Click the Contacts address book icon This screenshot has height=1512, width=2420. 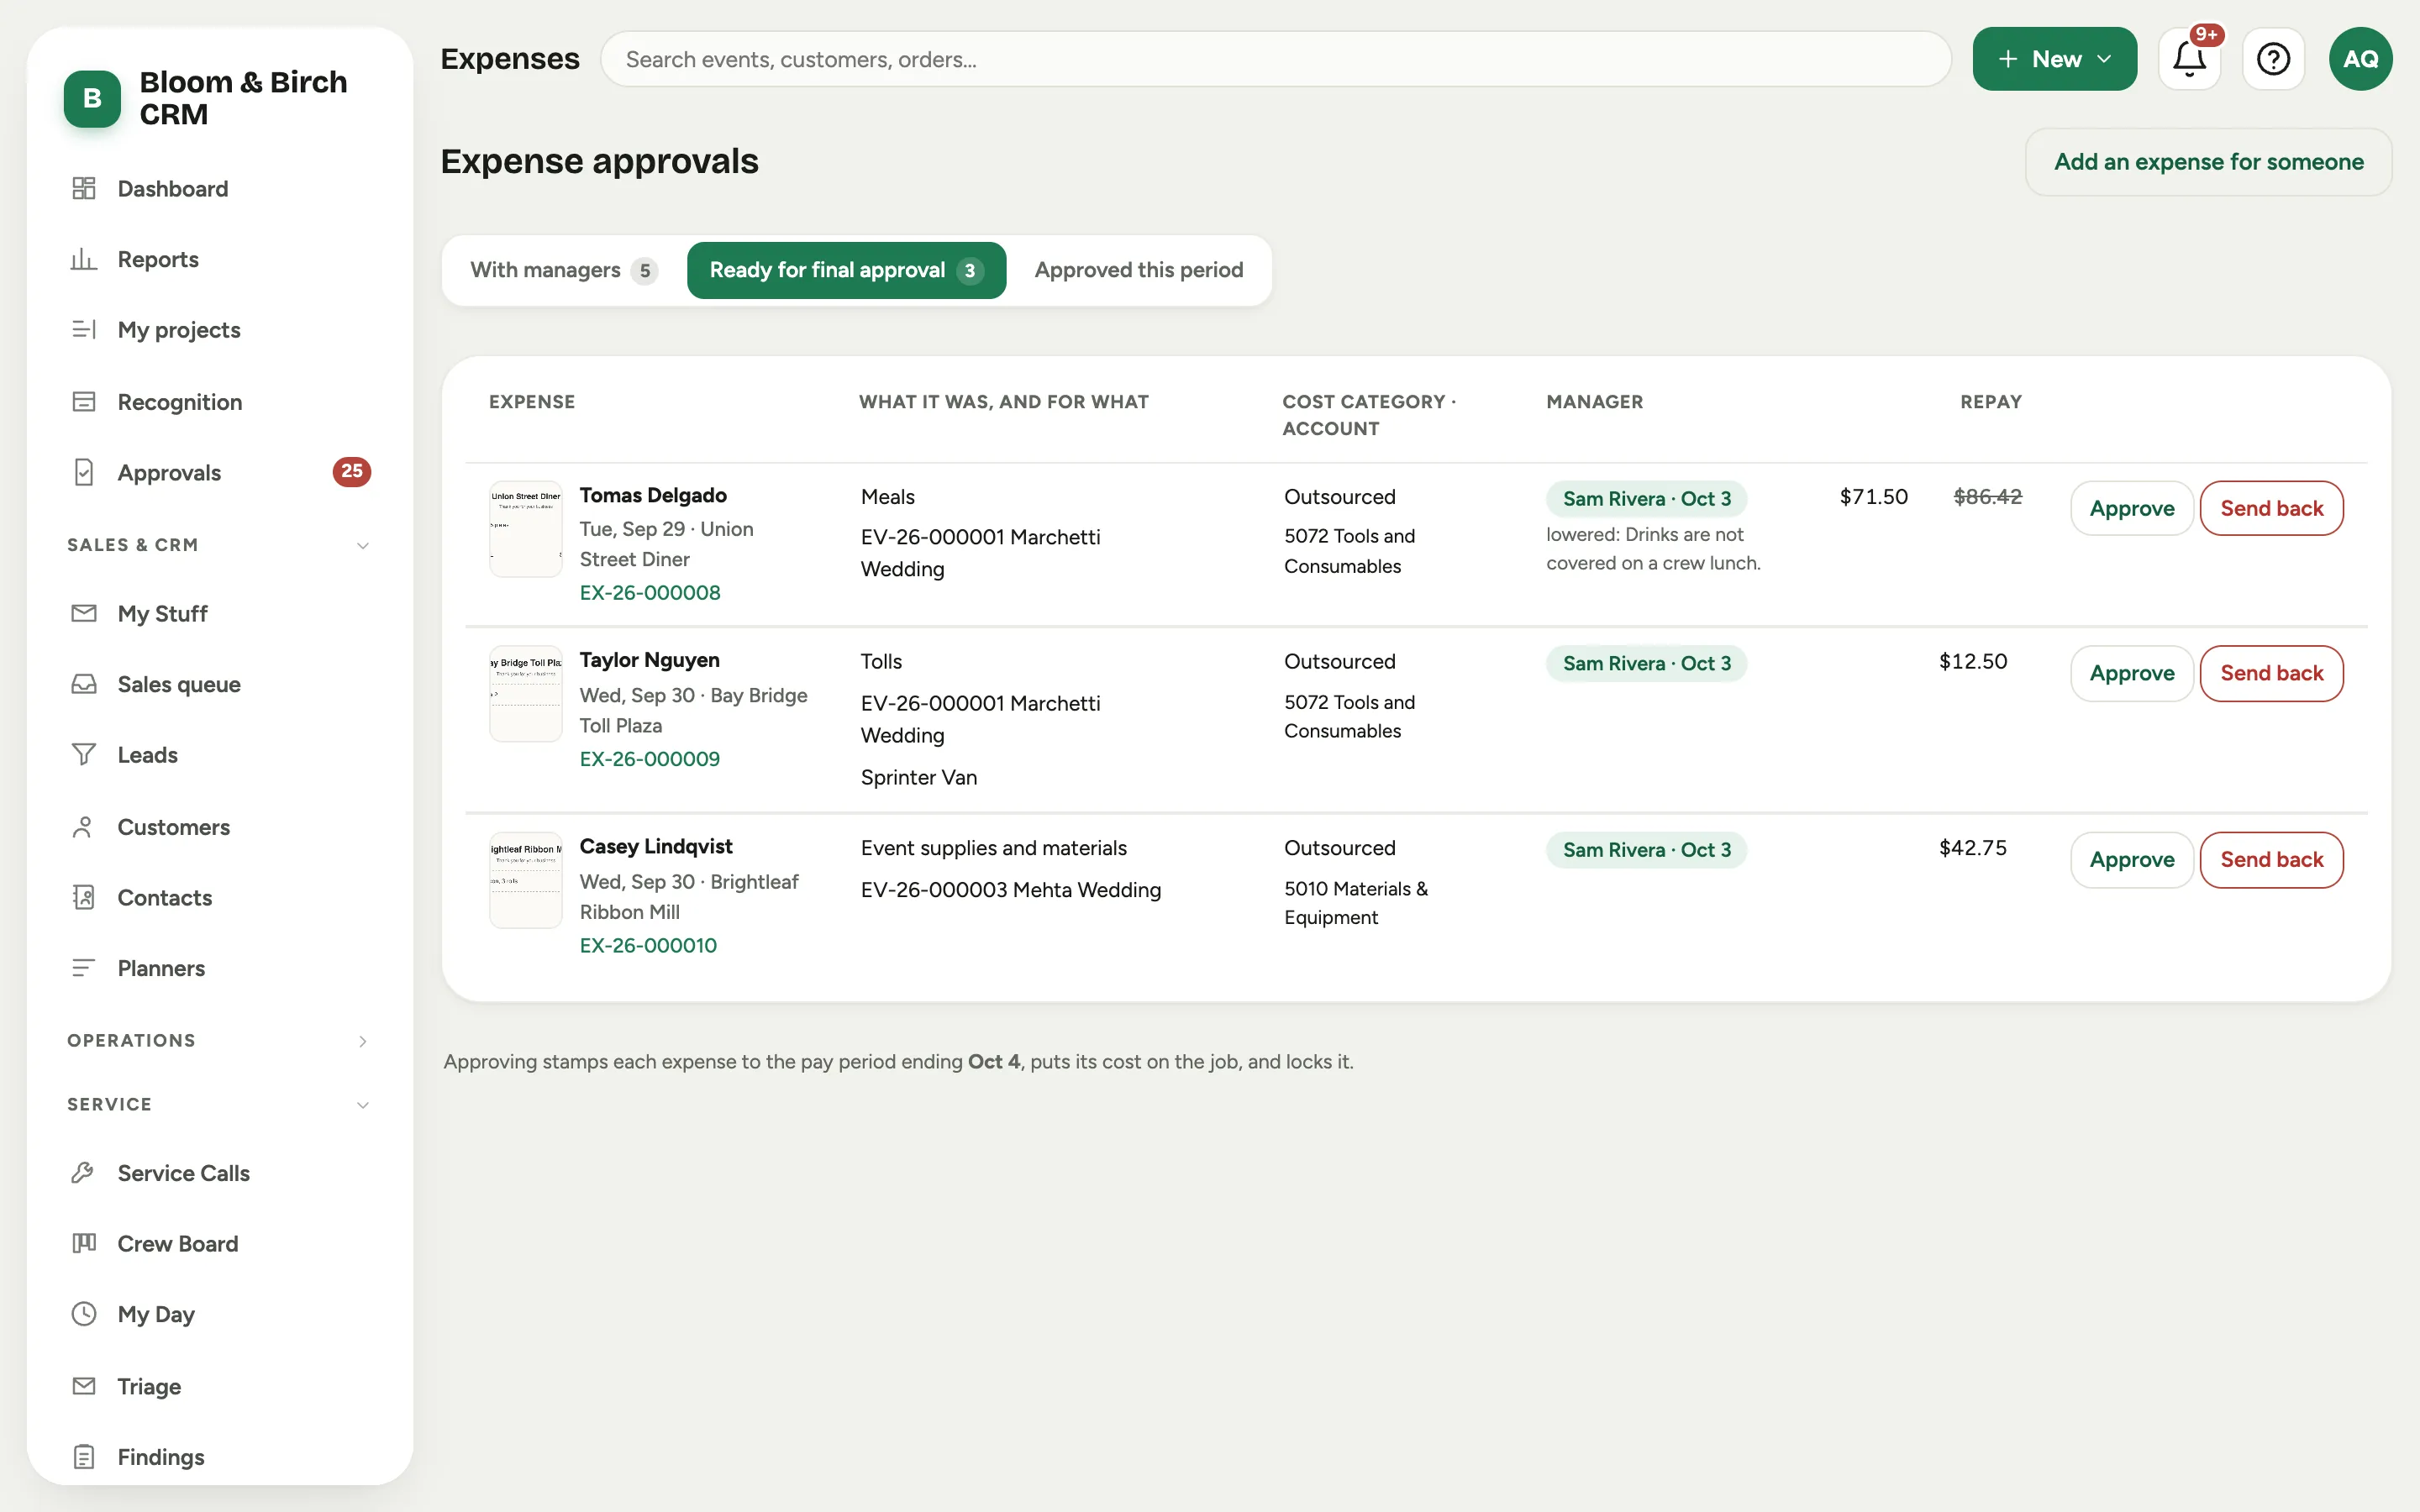(x=84, y=897)
